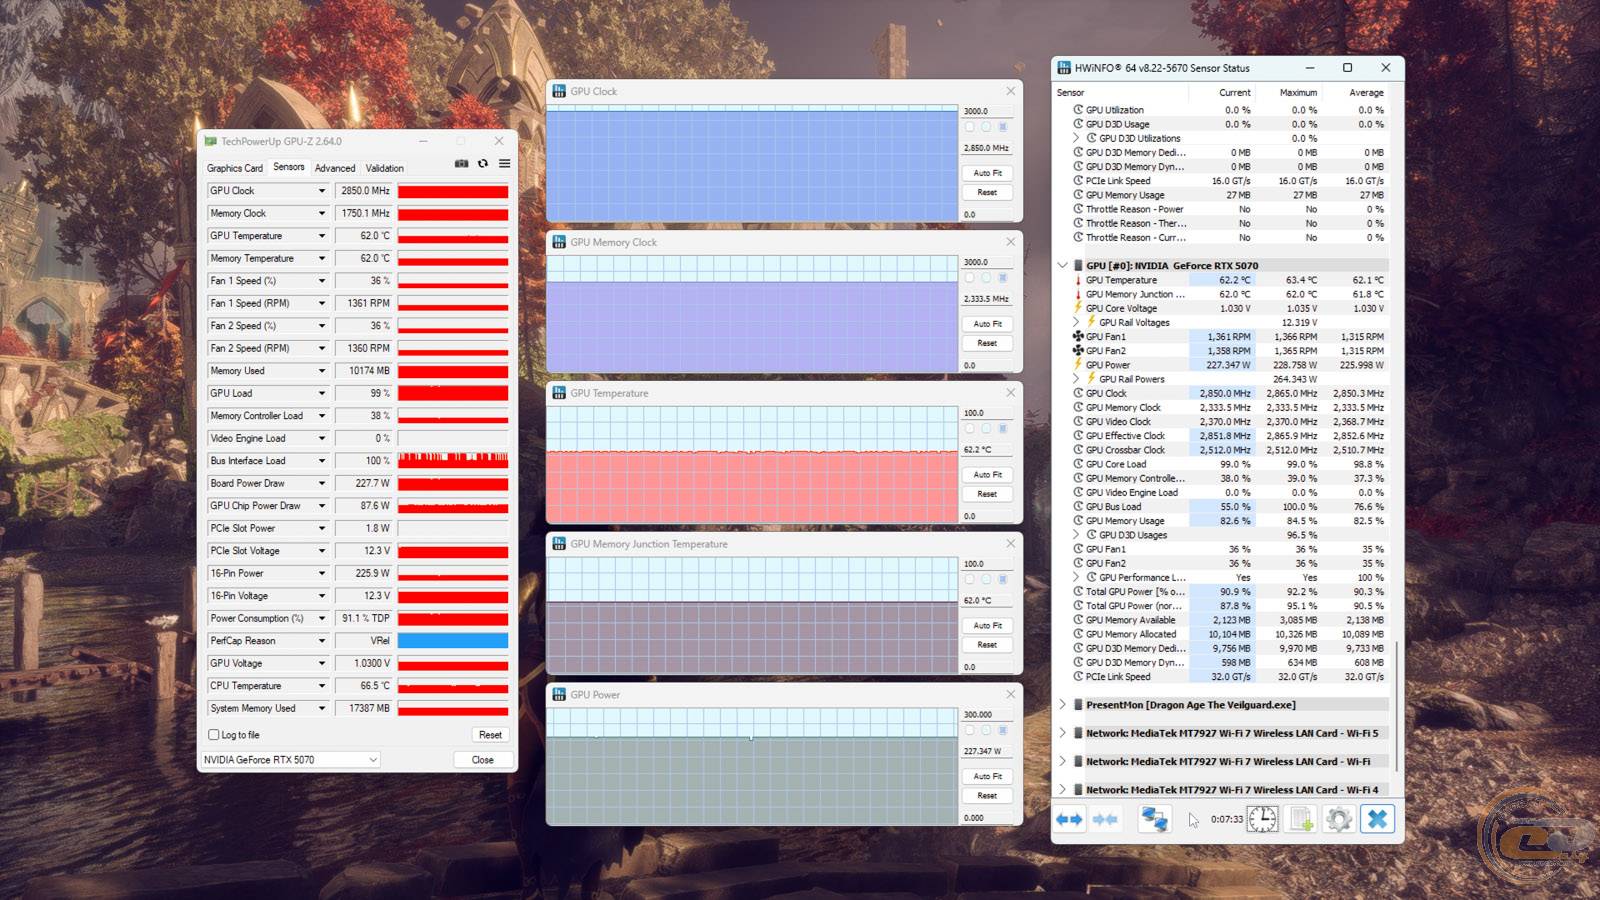The image size is (1600, 900).
Task: Click the GPU Memory Clock graph window icon
Action: [559, 242]
